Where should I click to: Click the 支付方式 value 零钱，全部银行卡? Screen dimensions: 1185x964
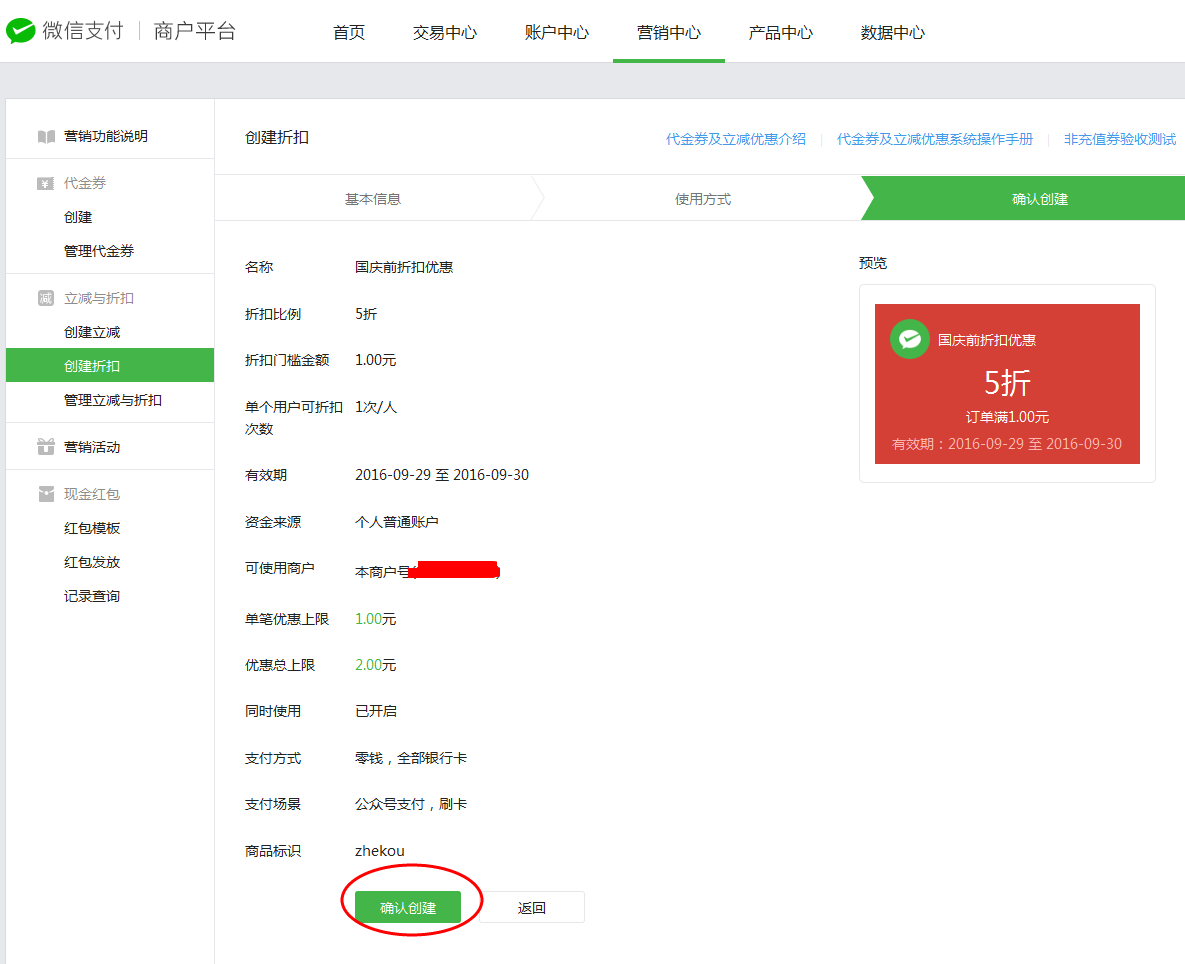(x=411, y=758)
